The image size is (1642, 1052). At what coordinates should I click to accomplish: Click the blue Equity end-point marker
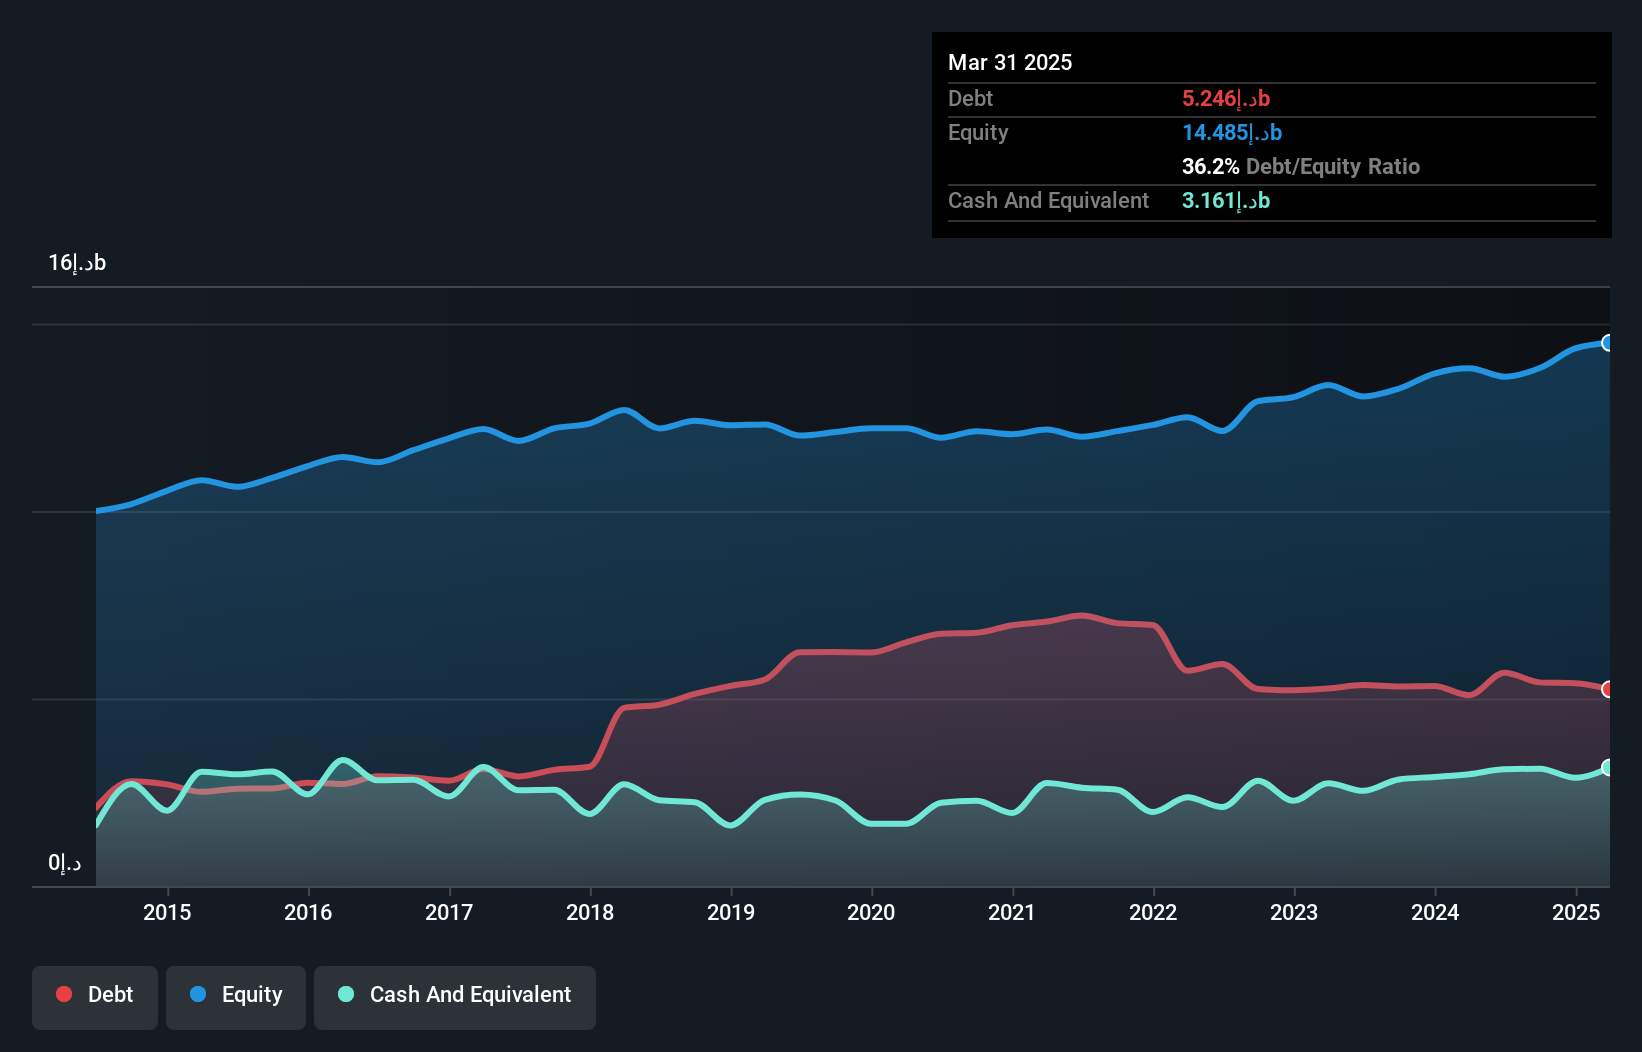1608,343
